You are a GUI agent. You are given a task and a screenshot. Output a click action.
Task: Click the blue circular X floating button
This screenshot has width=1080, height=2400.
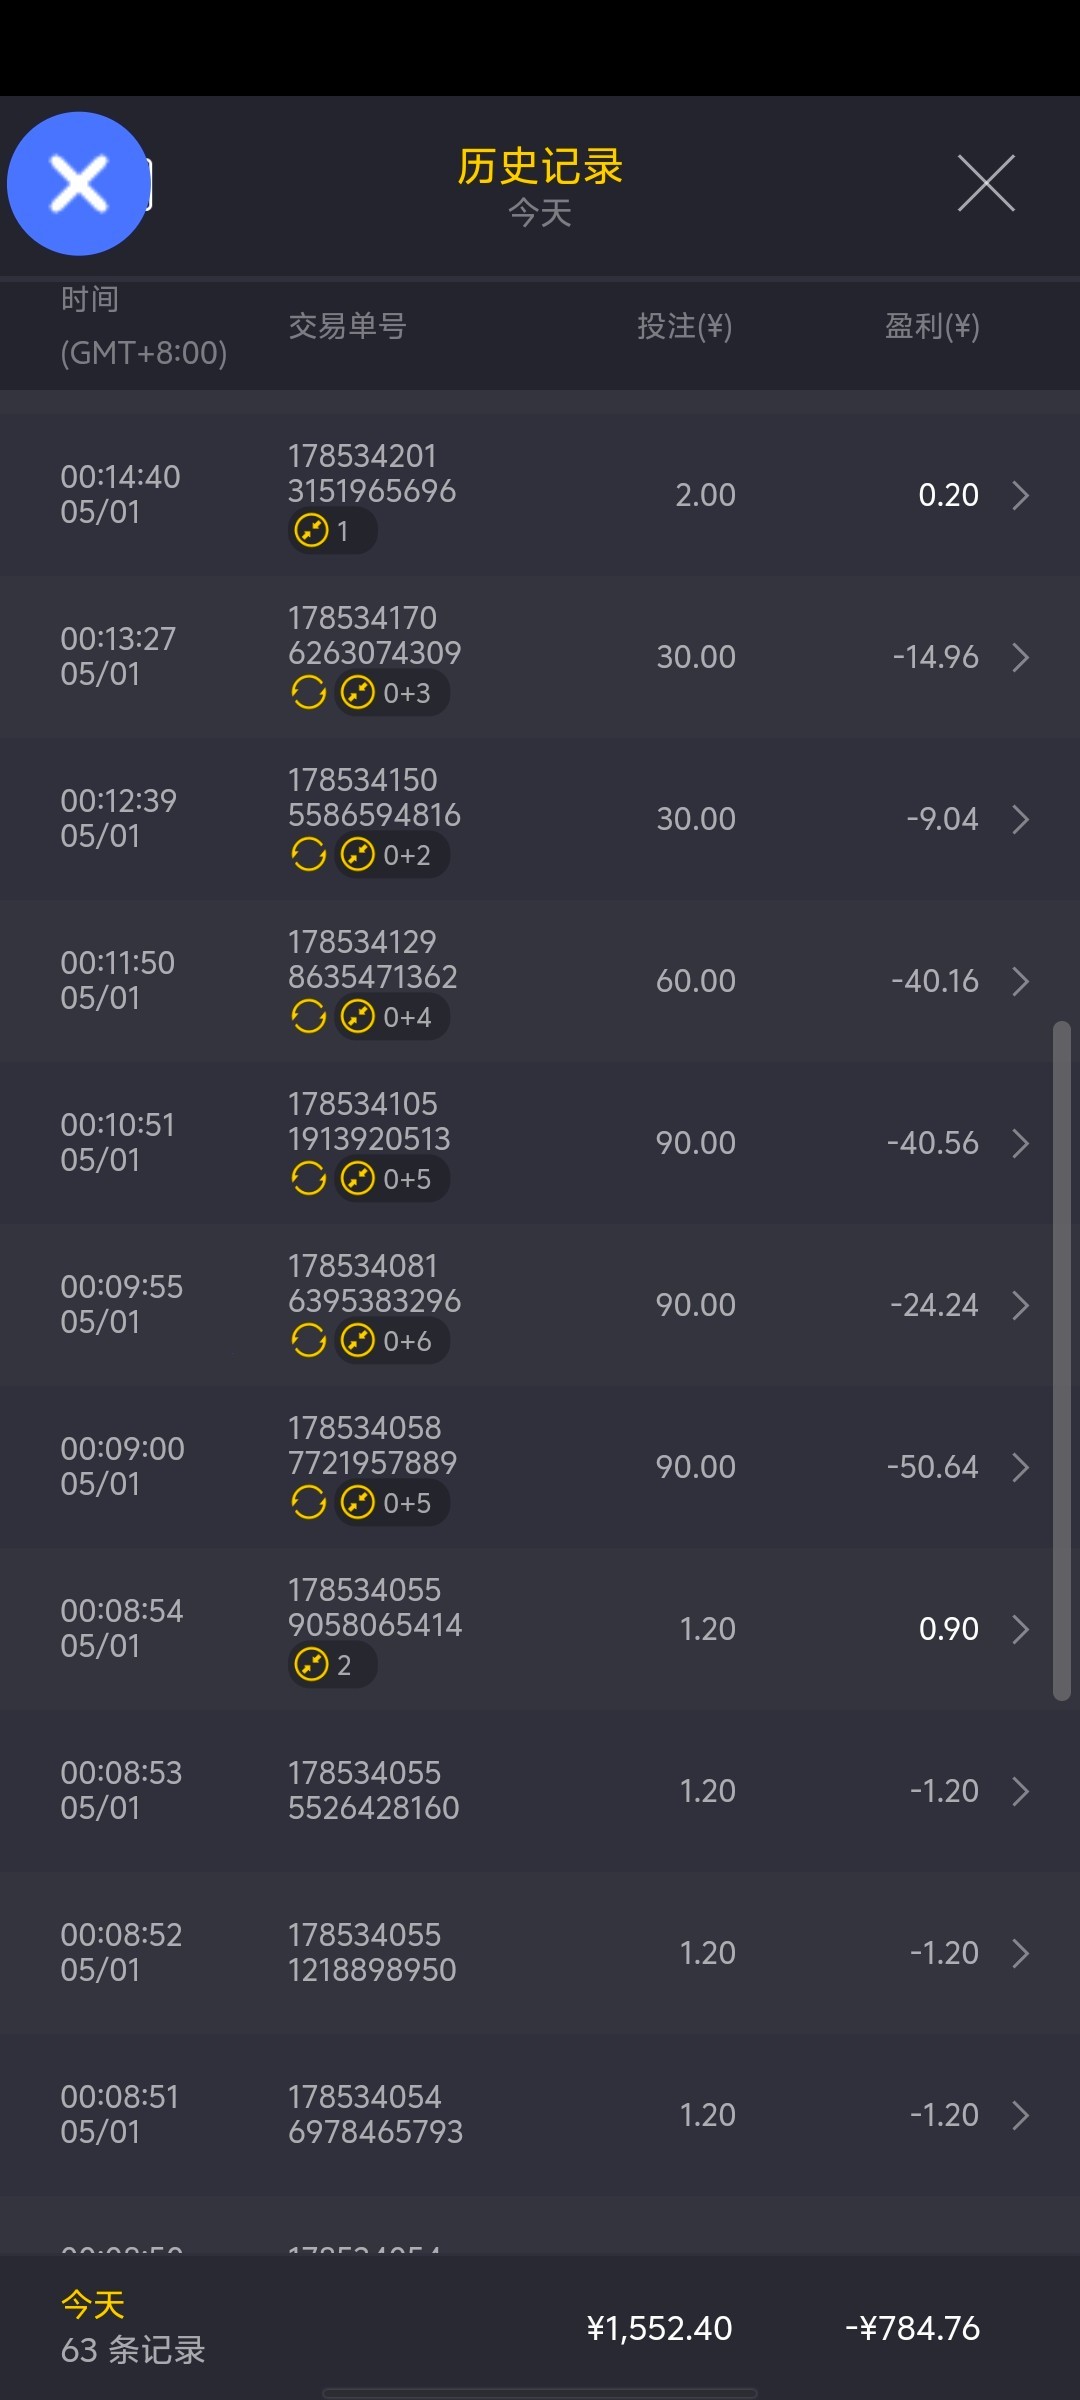coord(78,184)
